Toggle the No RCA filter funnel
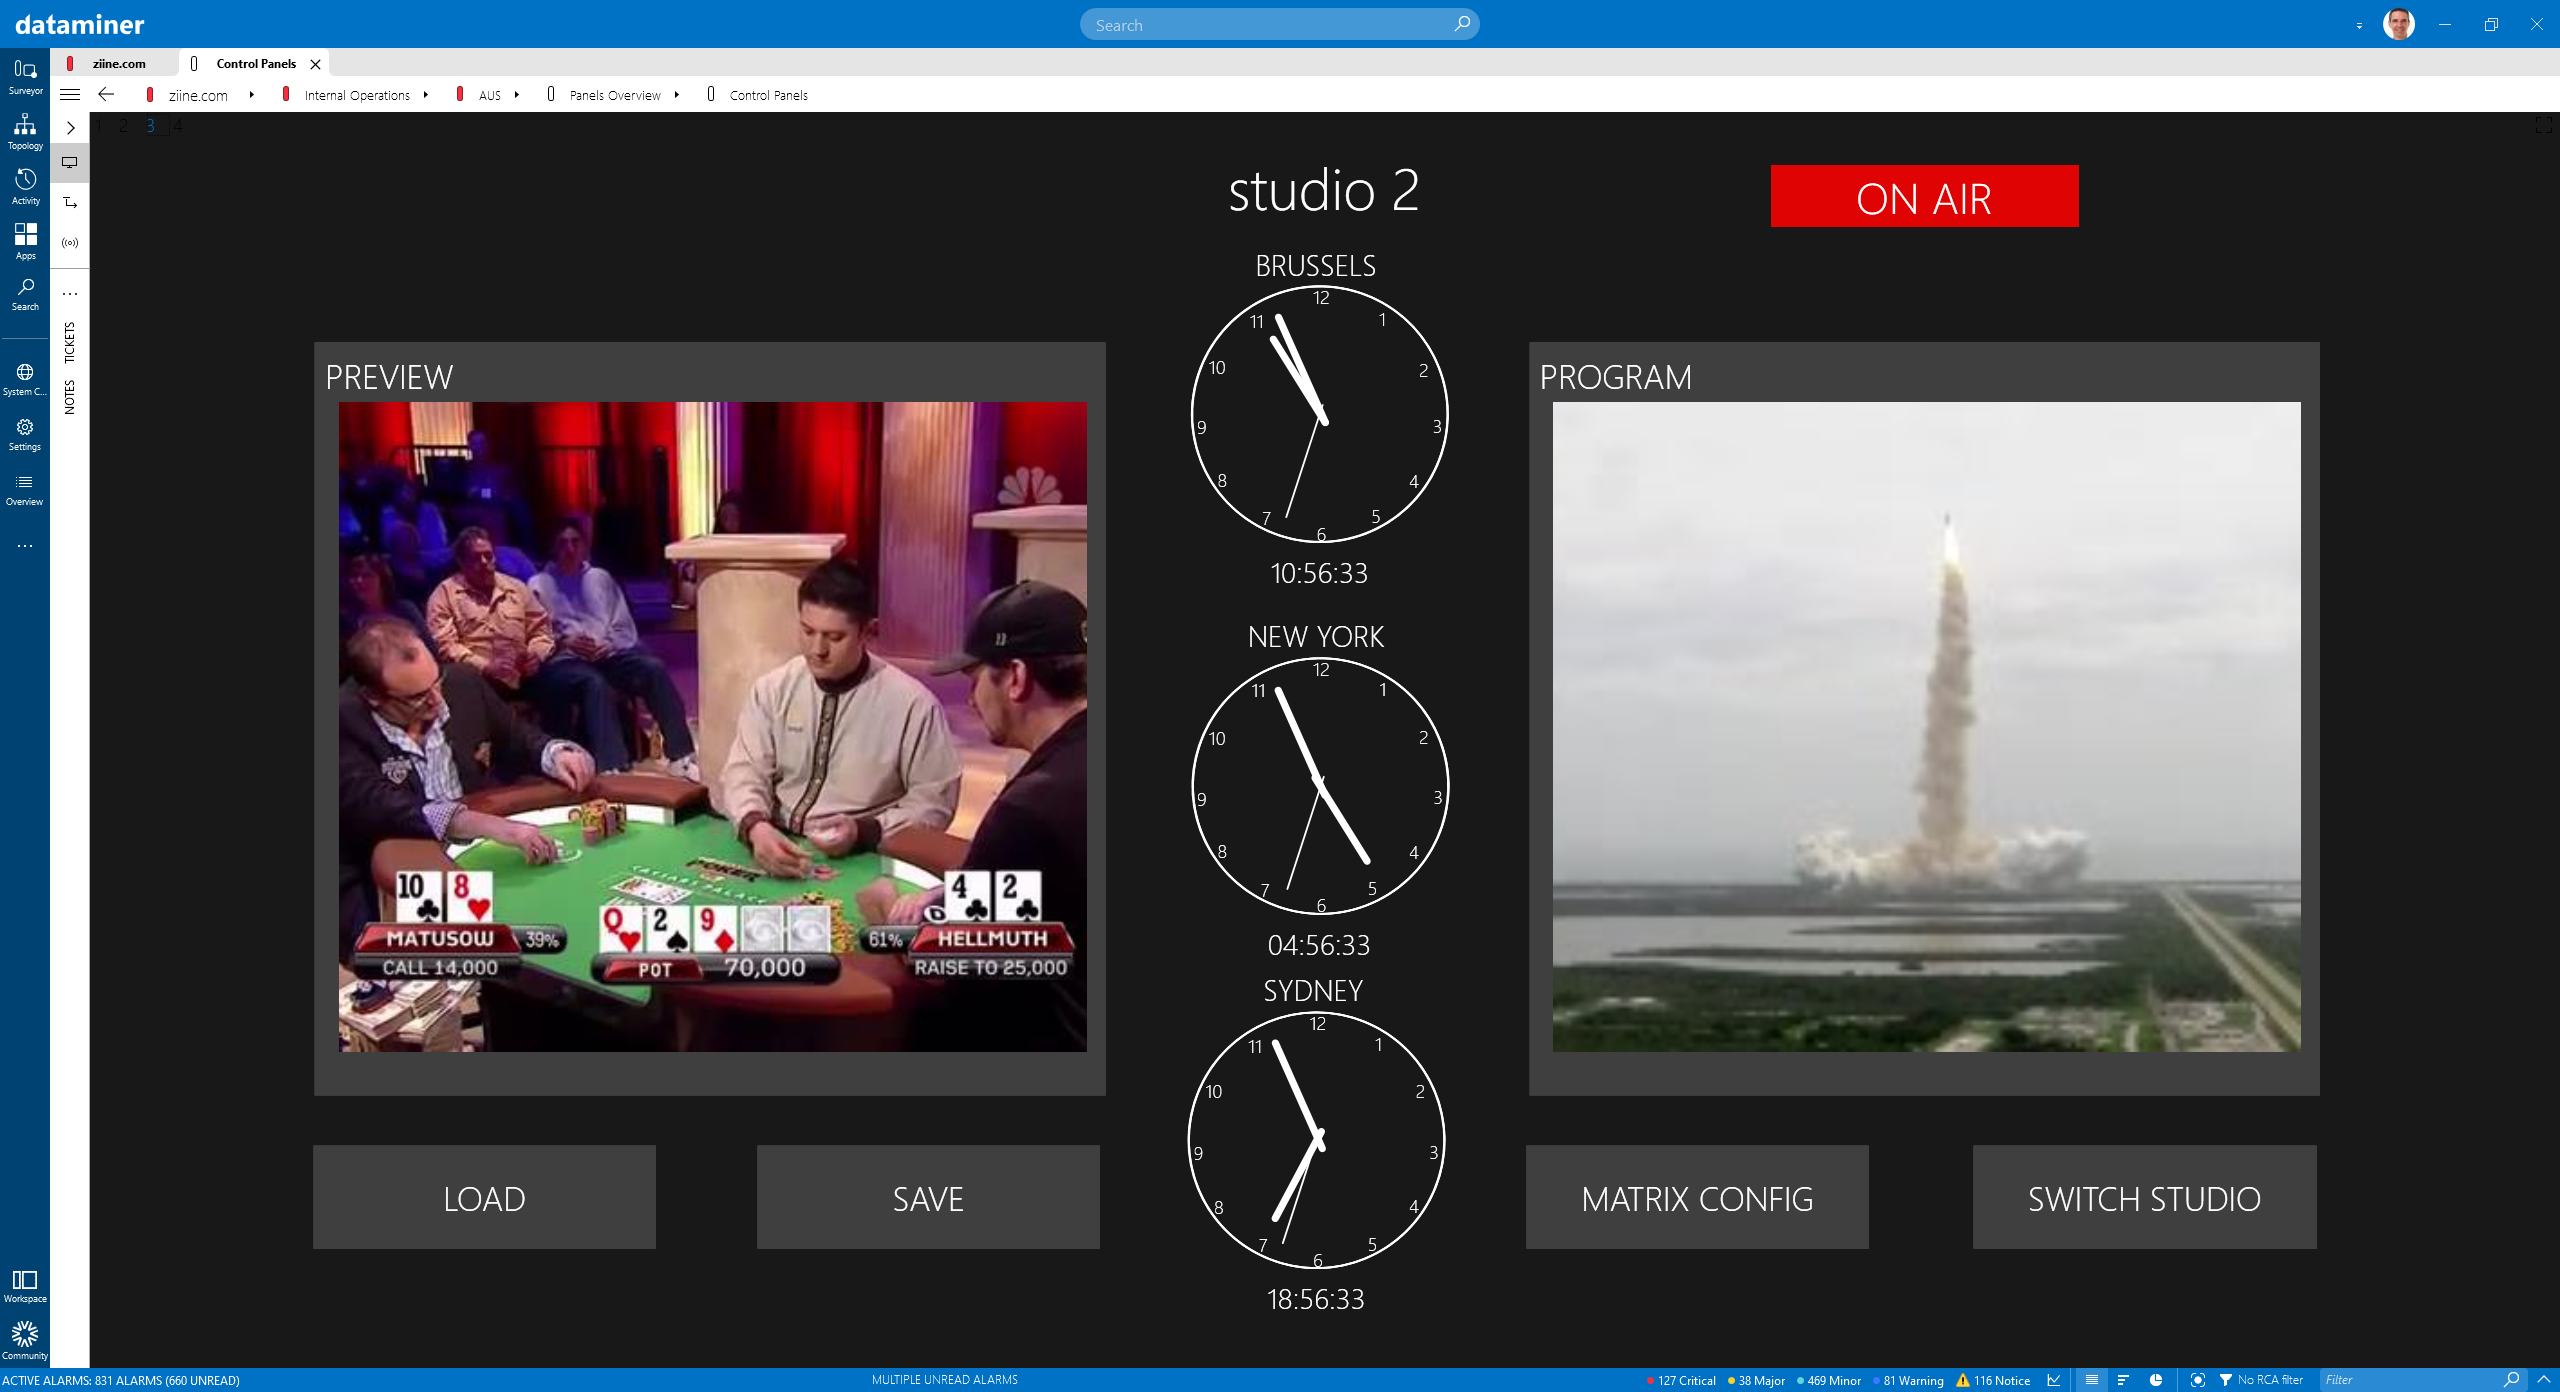The width and height of the screenshot is (2560, 1392). click(2226, 1380)
